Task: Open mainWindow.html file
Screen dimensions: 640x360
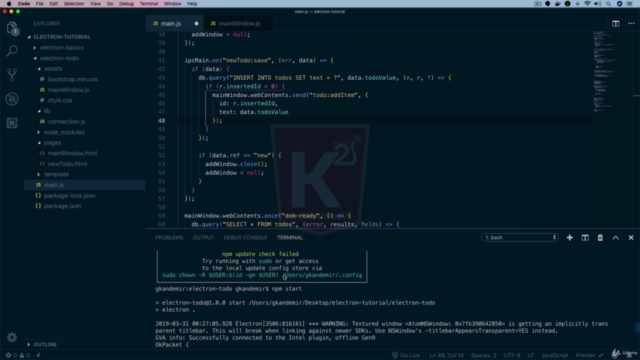Action: tap(72, 153)
